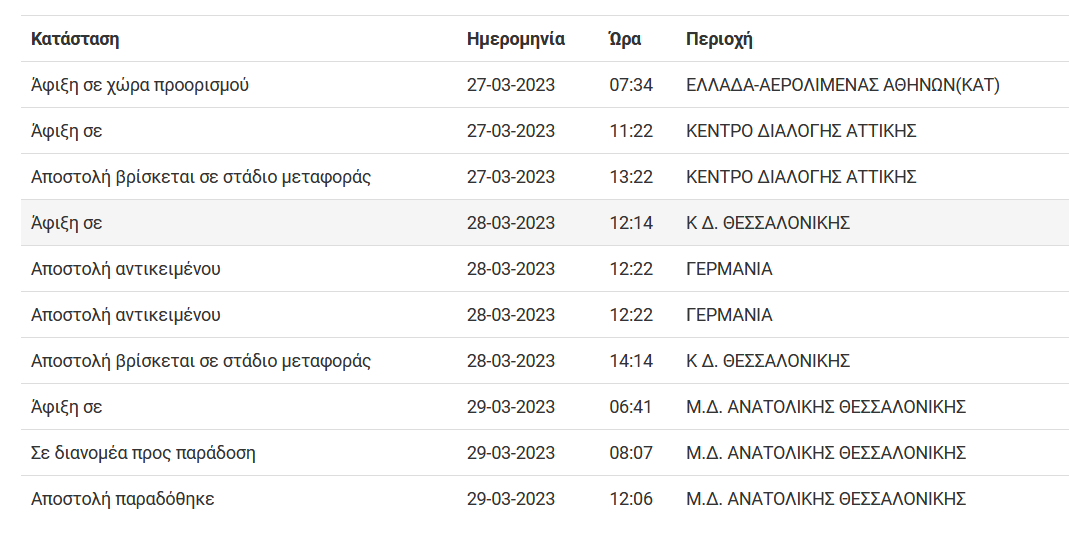Click ΕΛΛΑΔΑ-ΑΕΡΟΛΙΜΕΝΑΣ ΑΘΗΝΩΝ(ΚΑΤ) region cell

pos(843,85)
